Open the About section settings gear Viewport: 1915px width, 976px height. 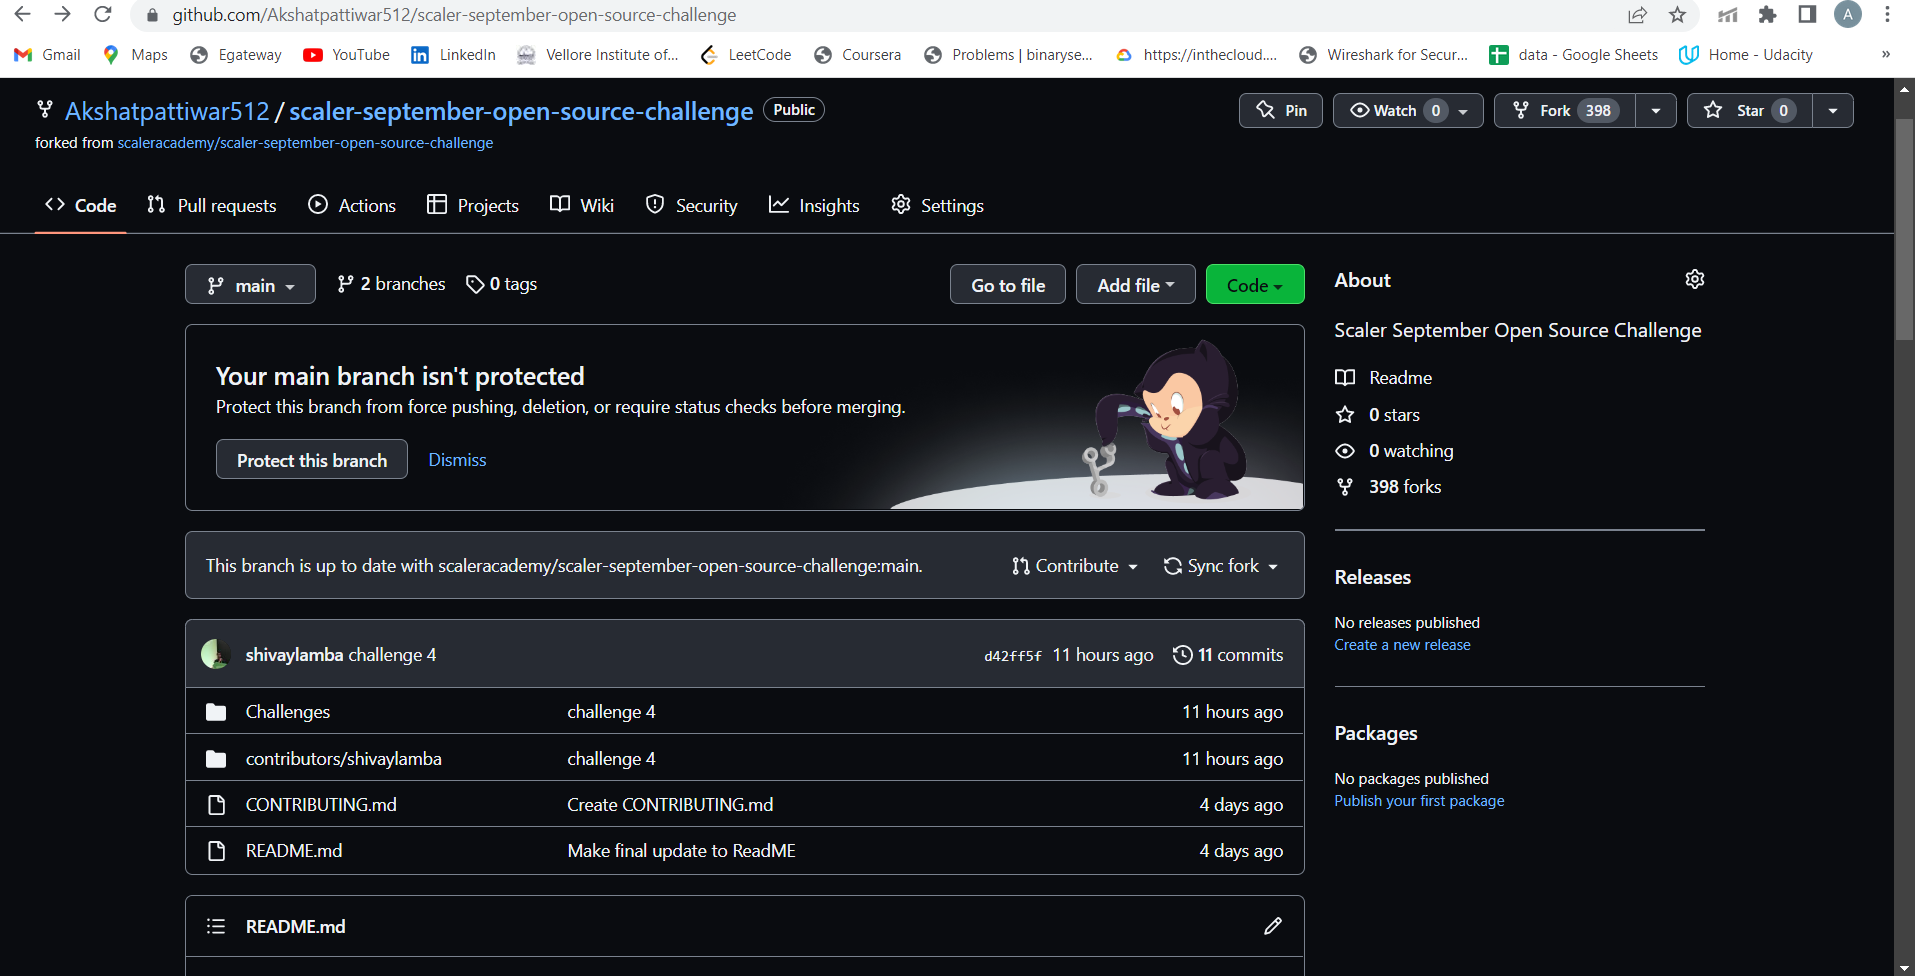pyautogui.click(x=1694, y=279)
